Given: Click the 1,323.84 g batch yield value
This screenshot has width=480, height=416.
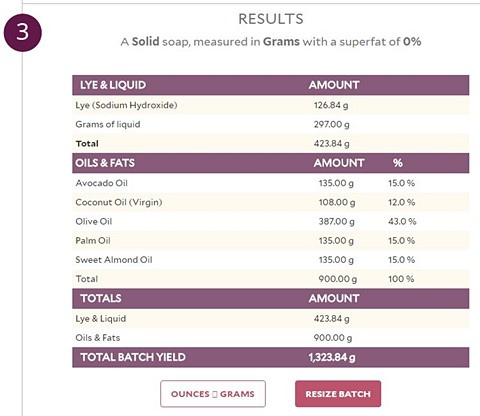Looking at the screenshot, I should [x=332, y=357].
